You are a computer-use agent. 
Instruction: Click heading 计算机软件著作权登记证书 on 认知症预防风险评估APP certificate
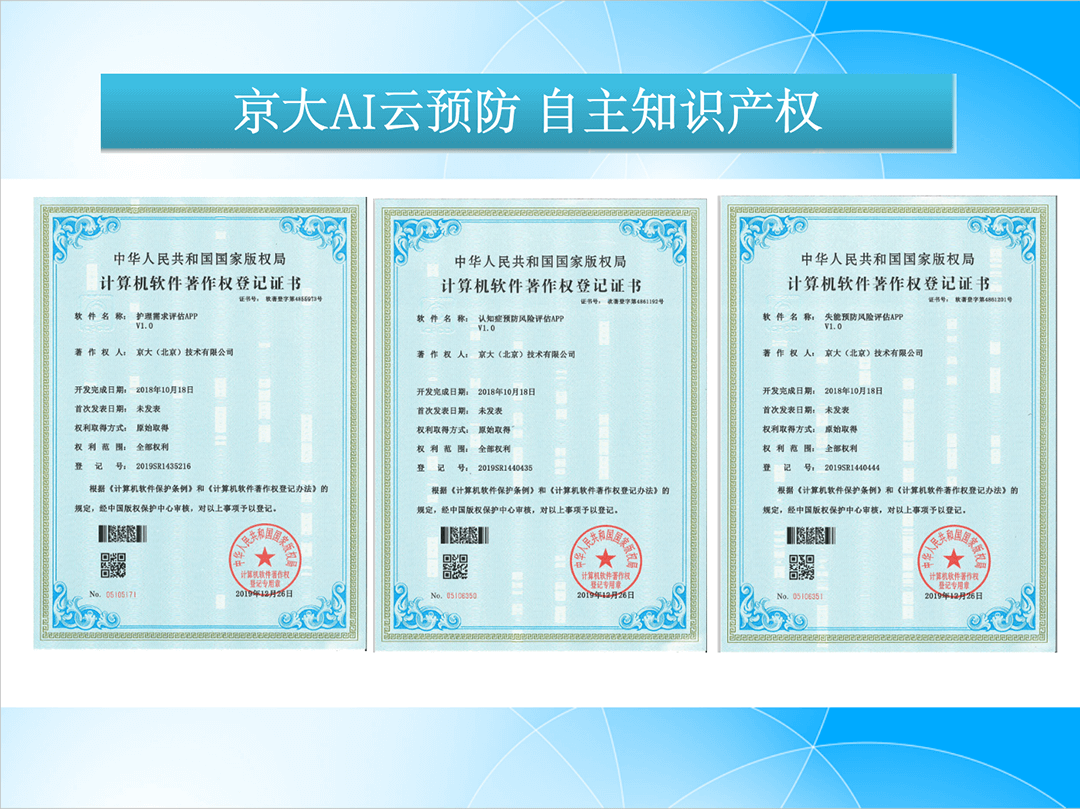pos(541,285)
